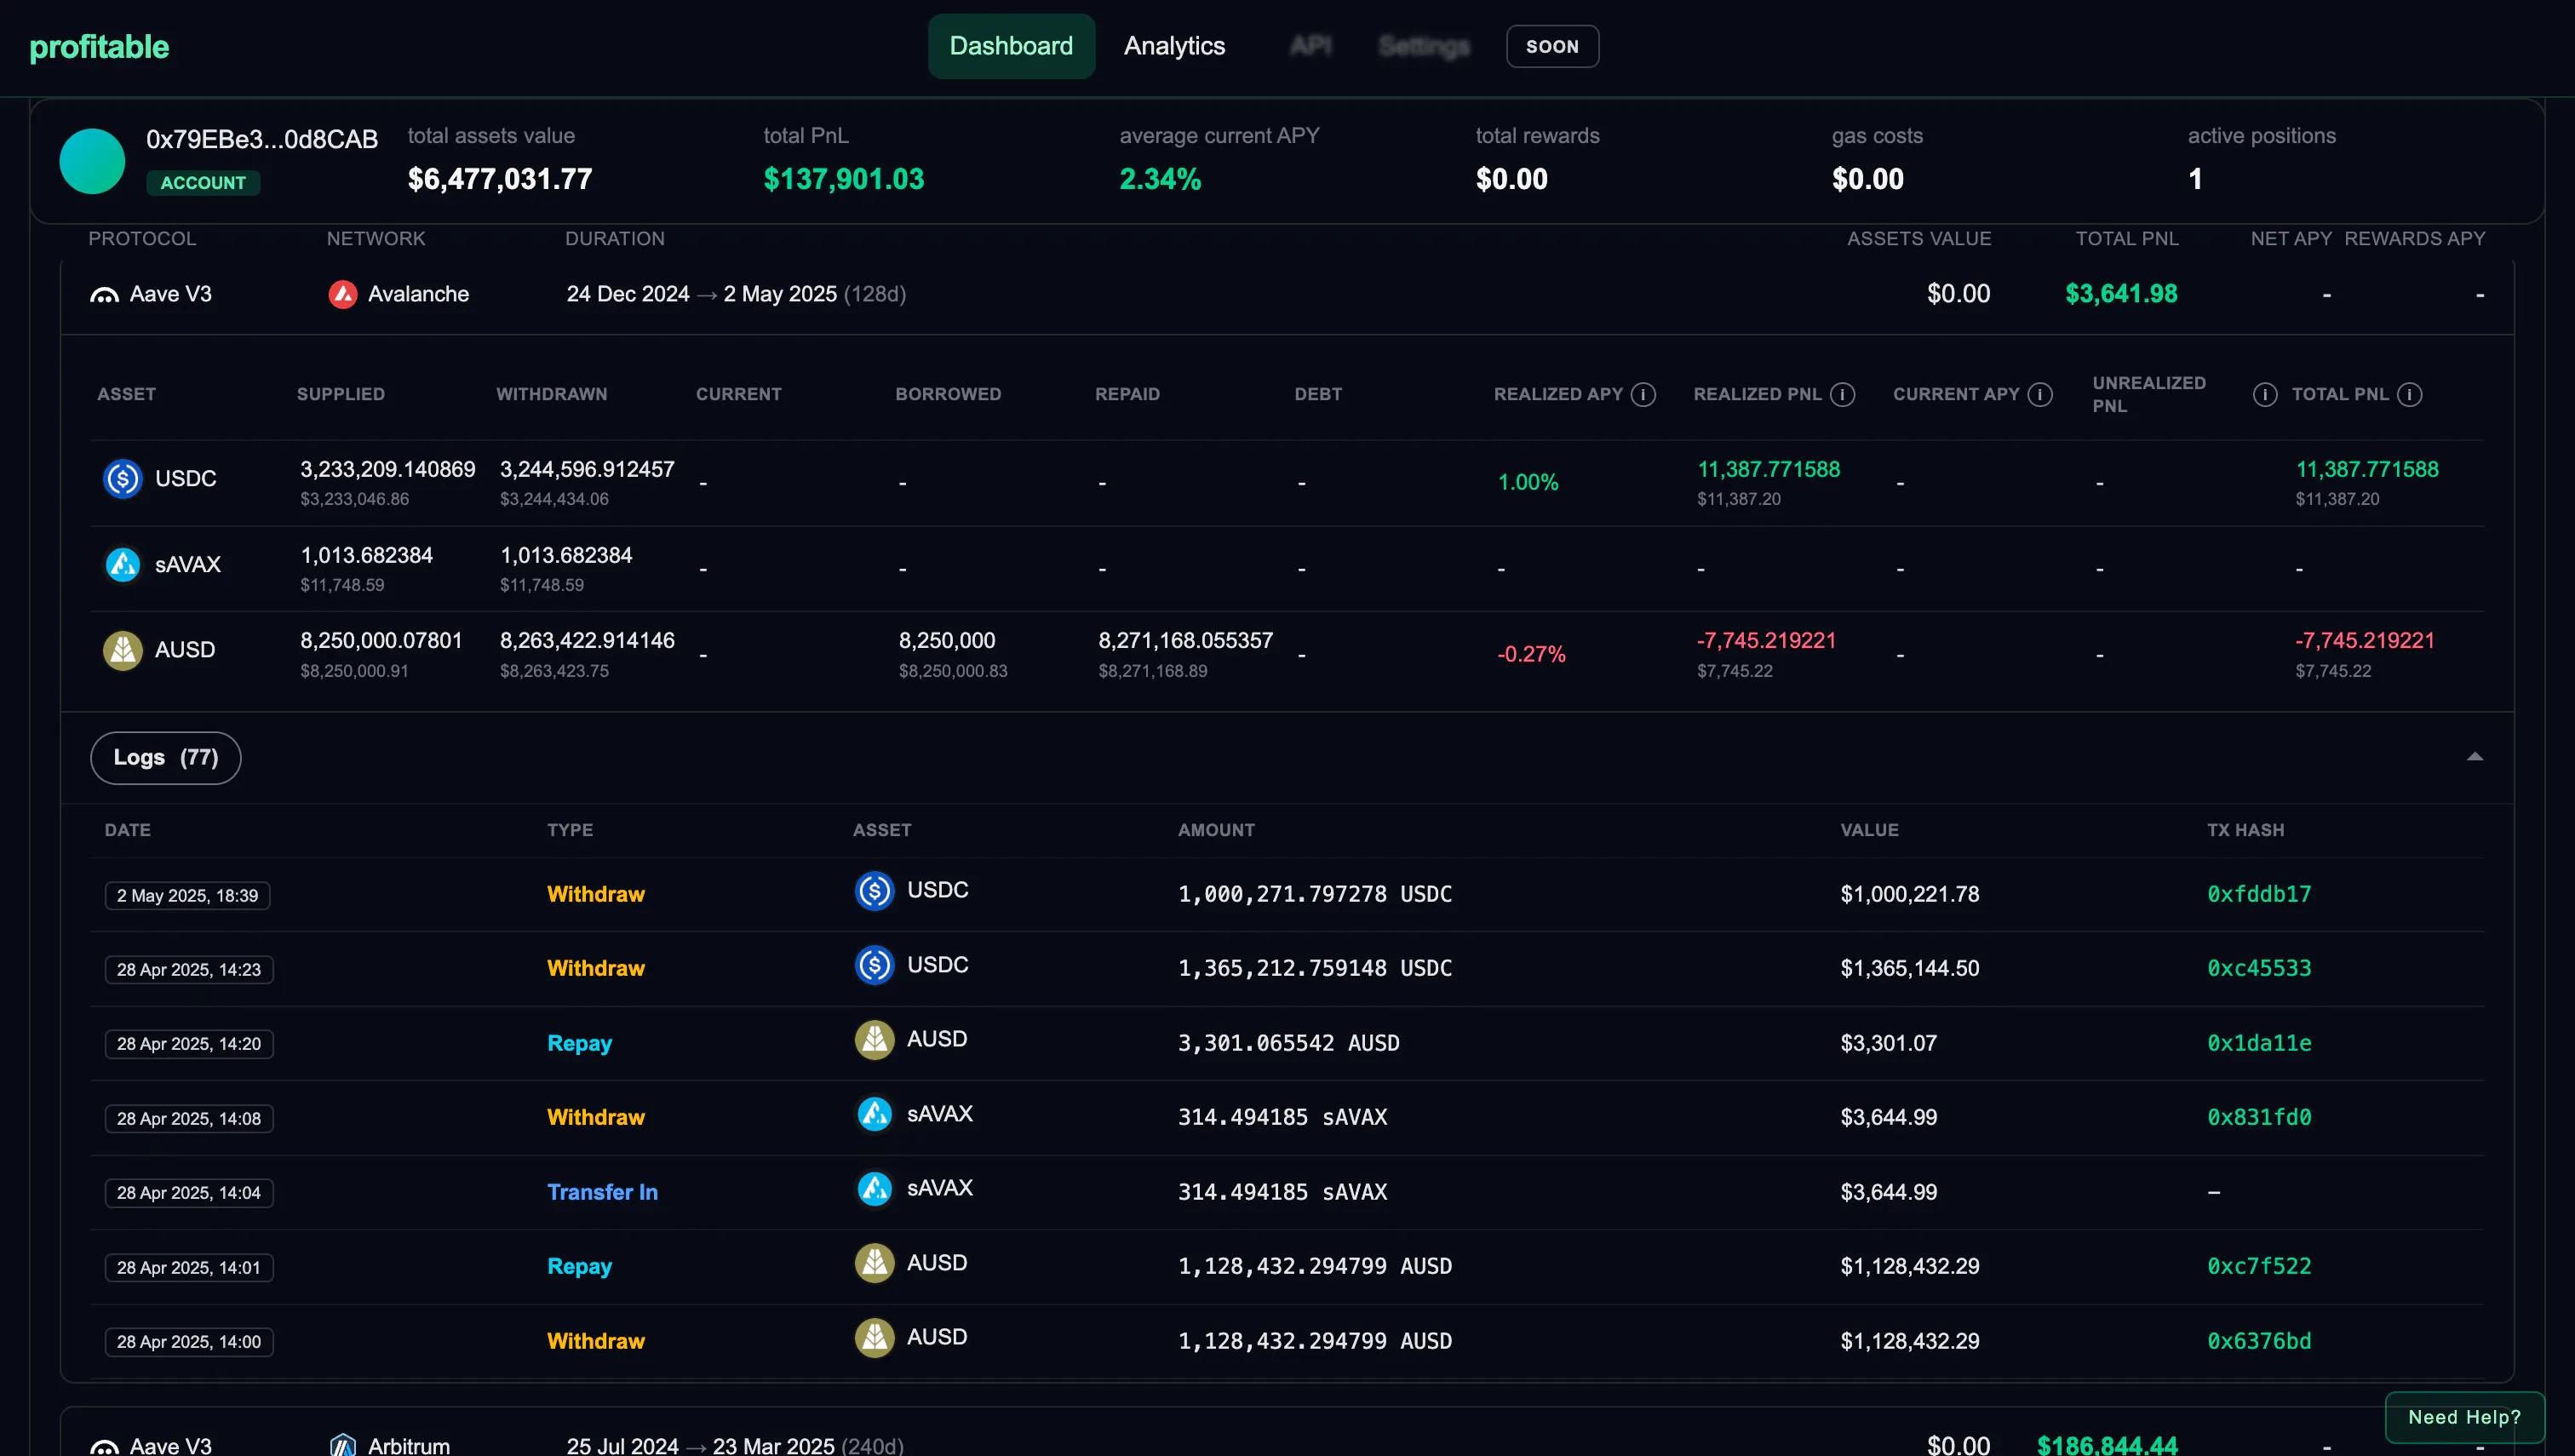Click the date badge 28 Apr 2025, 14:00
This screenshot has width=2575, height=1456.
[x=189, y=1342]
